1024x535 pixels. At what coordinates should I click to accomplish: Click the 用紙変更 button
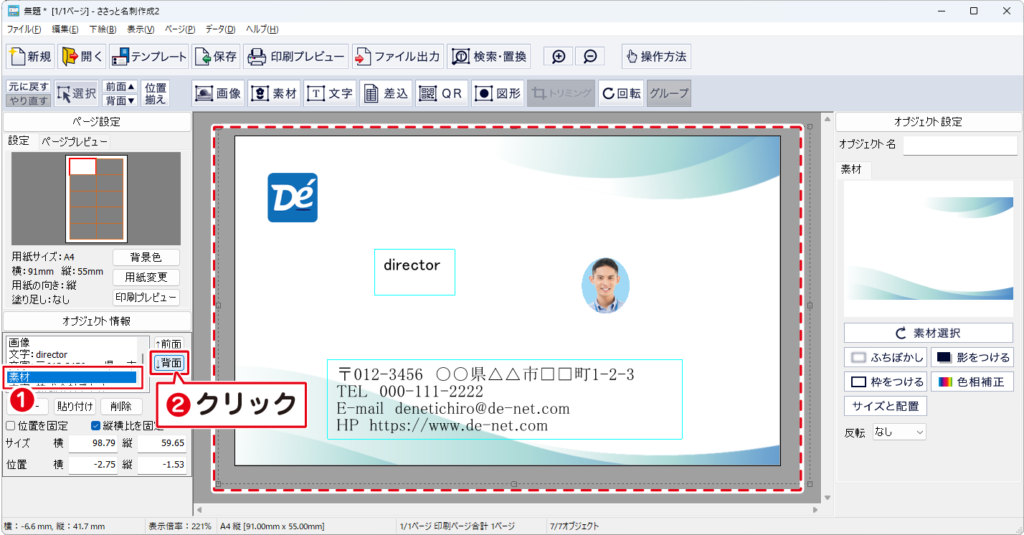[x=146, y=277]
